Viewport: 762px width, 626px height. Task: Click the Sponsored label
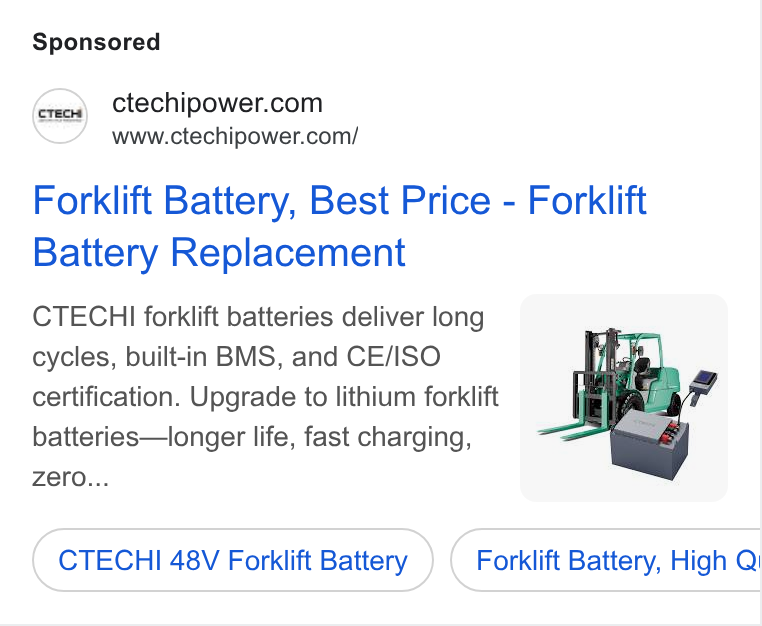click(96, 42)
